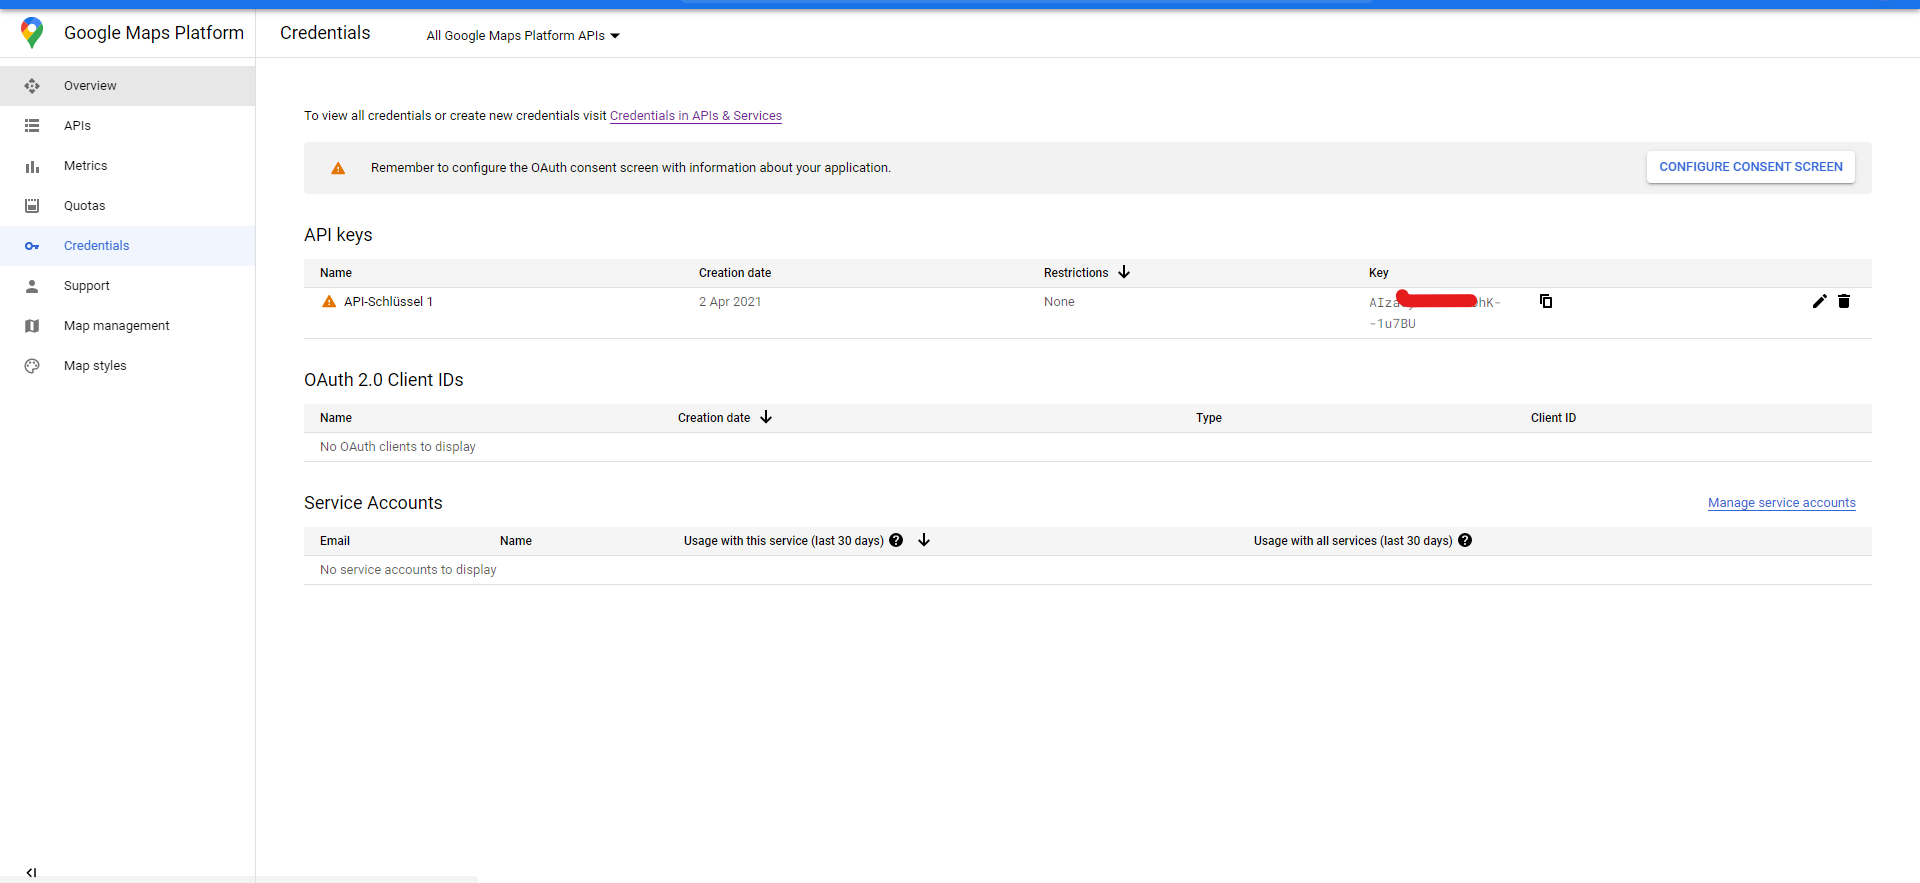Click the Google Maps Platform title
The height and width of the screenshot is (883, 1920).
(154, 33)
